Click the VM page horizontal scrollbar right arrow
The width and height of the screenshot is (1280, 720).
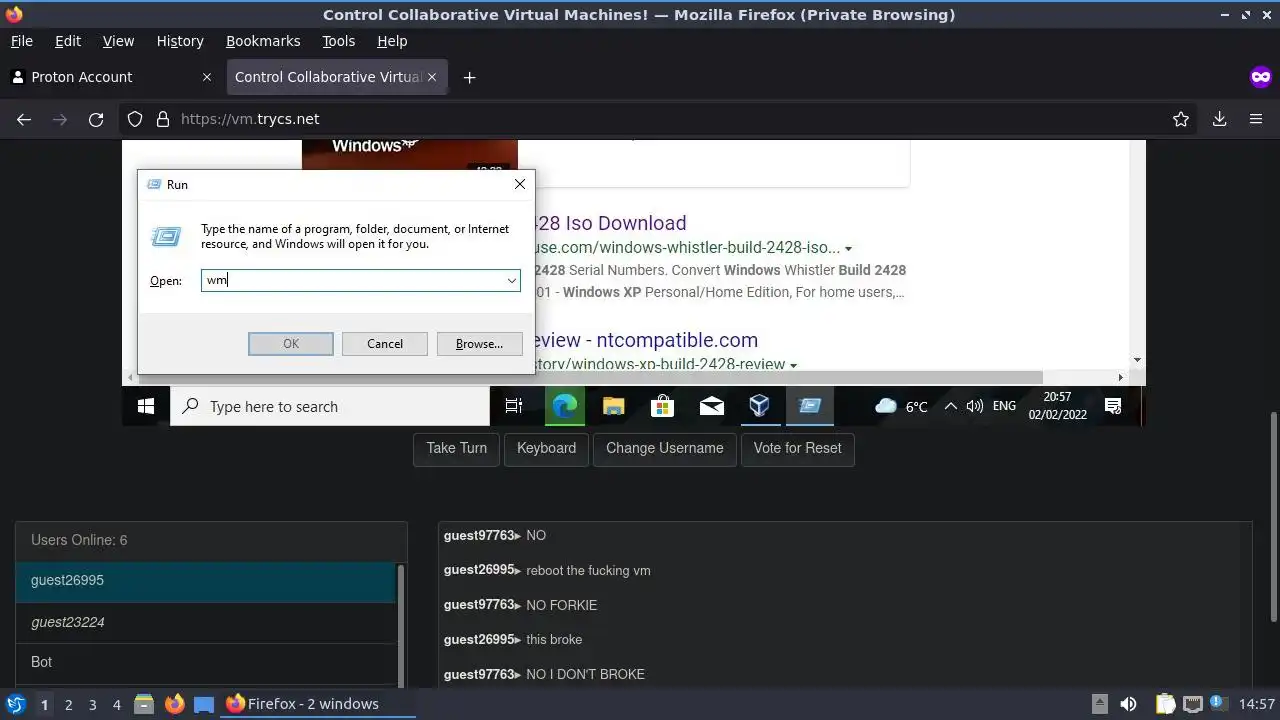point(1120,377)
